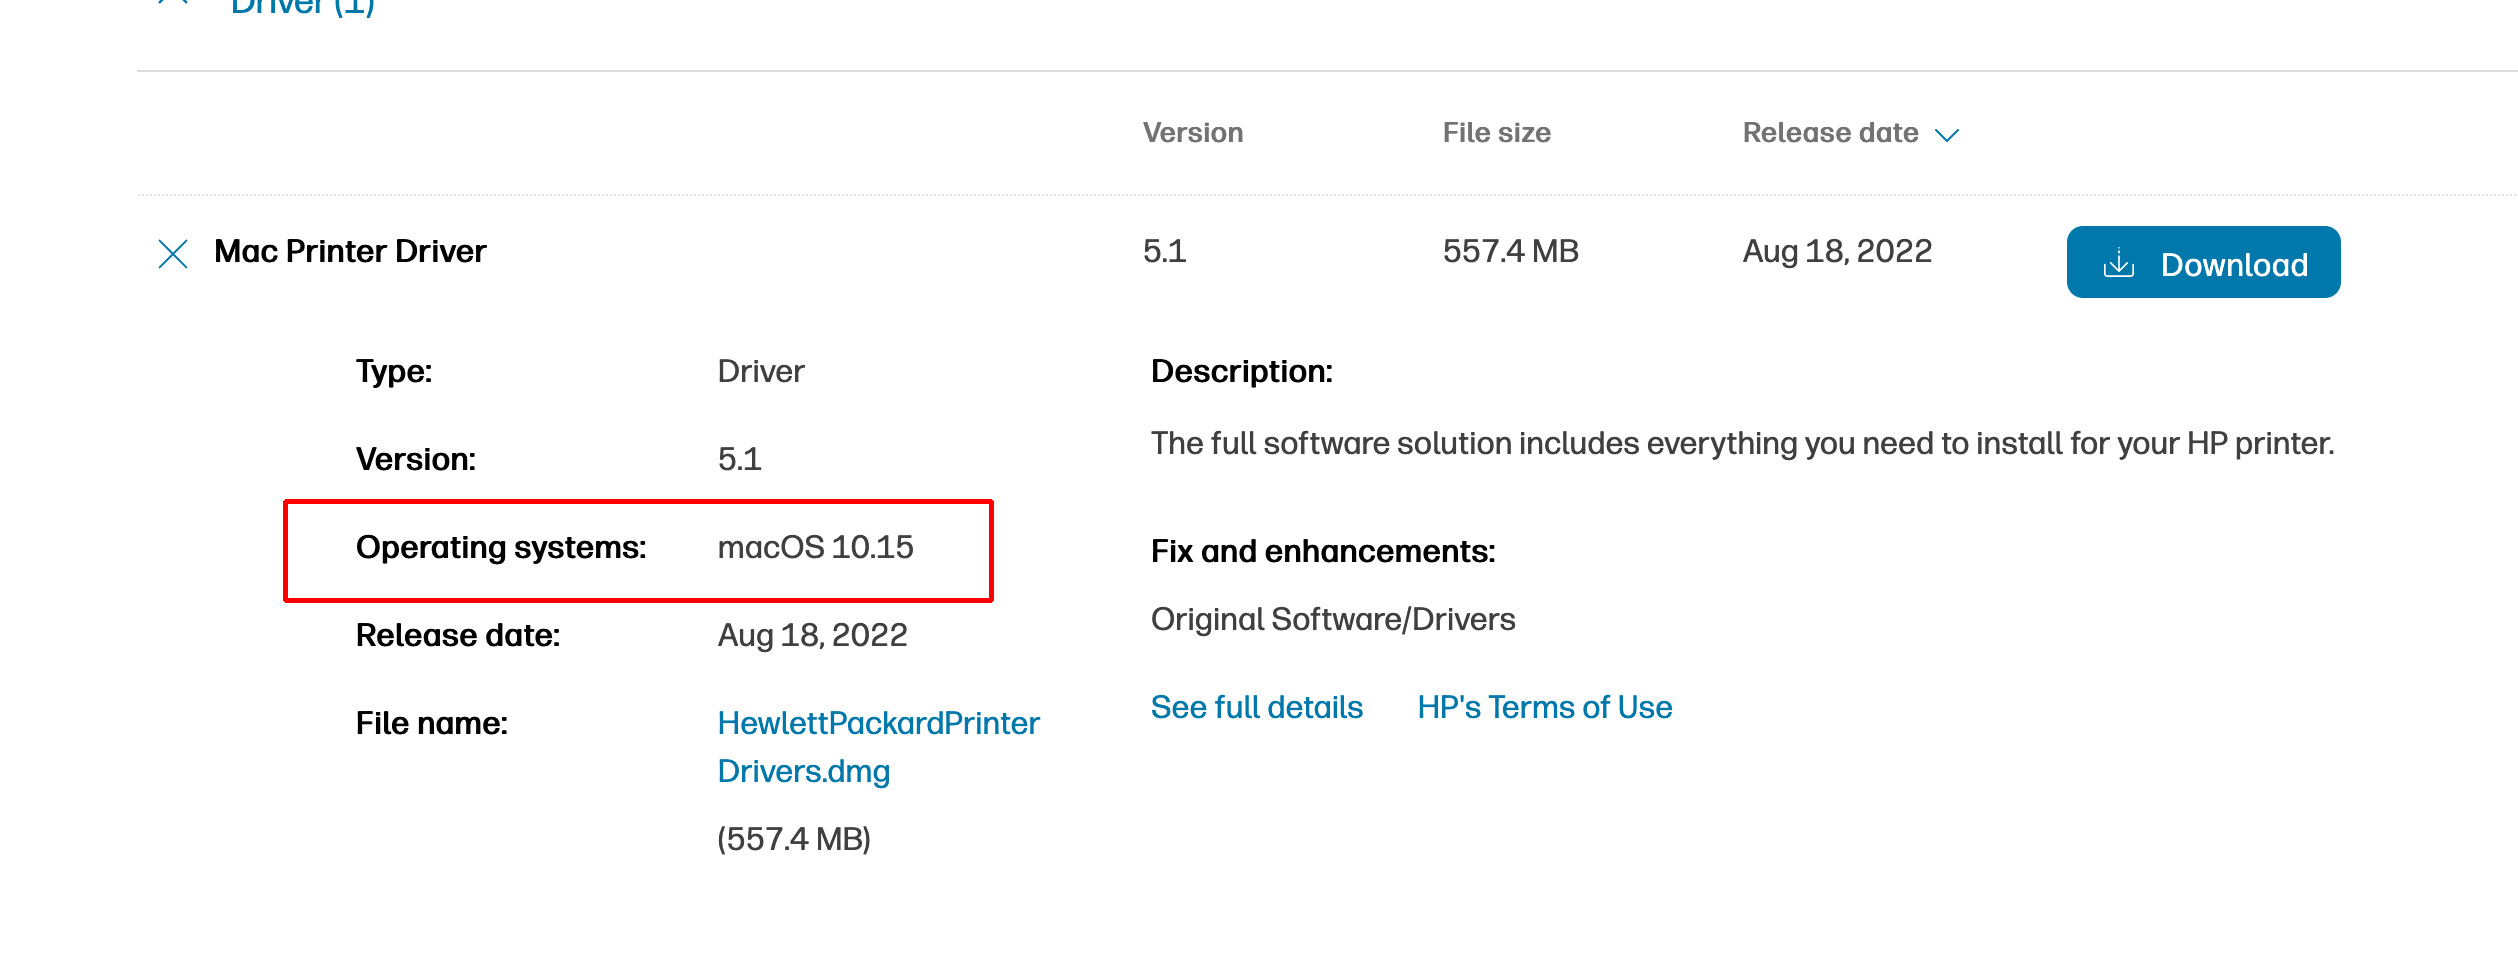Viewport: 2518px width, 966px height.
Task: Sort by the Version column header
Action: point(1192,133)
